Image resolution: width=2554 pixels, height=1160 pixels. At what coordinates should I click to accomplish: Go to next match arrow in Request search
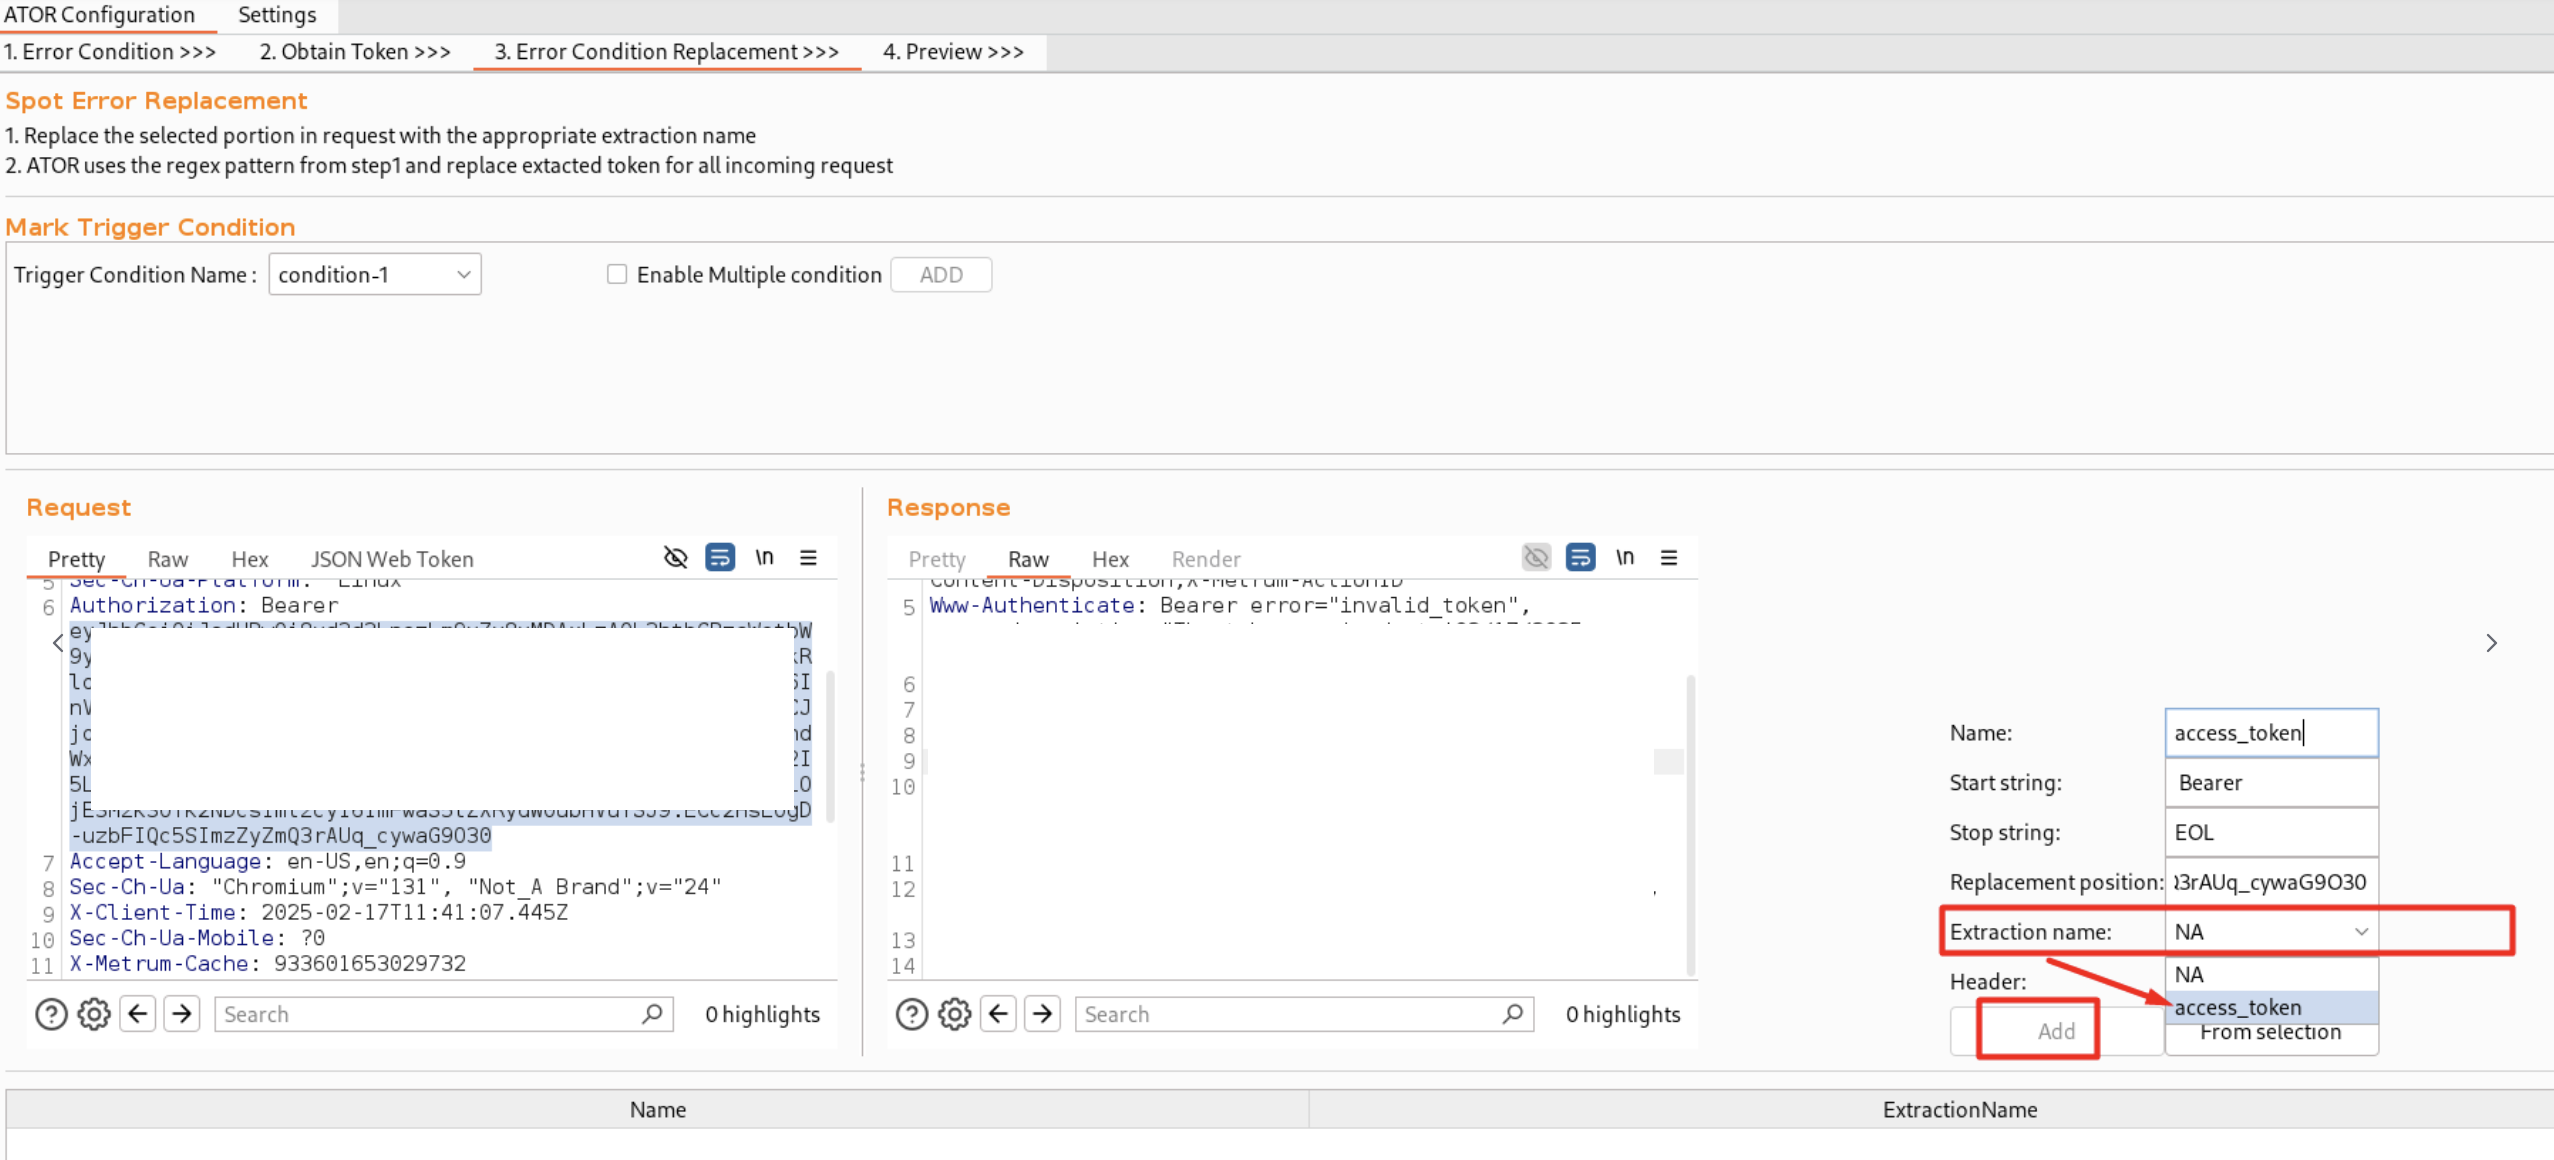[x=182, y=1014]
